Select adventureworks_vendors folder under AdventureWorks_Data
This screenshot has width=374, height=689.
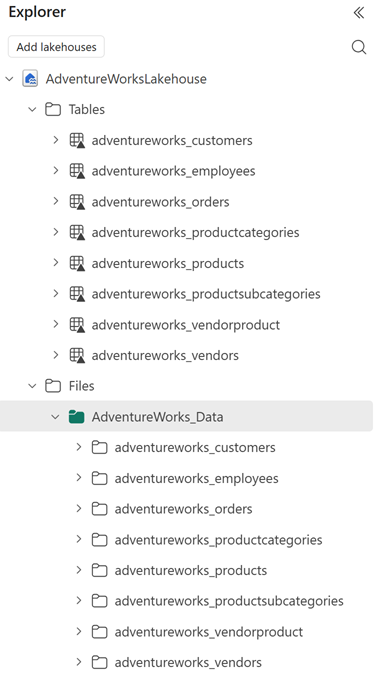point(188,662)
